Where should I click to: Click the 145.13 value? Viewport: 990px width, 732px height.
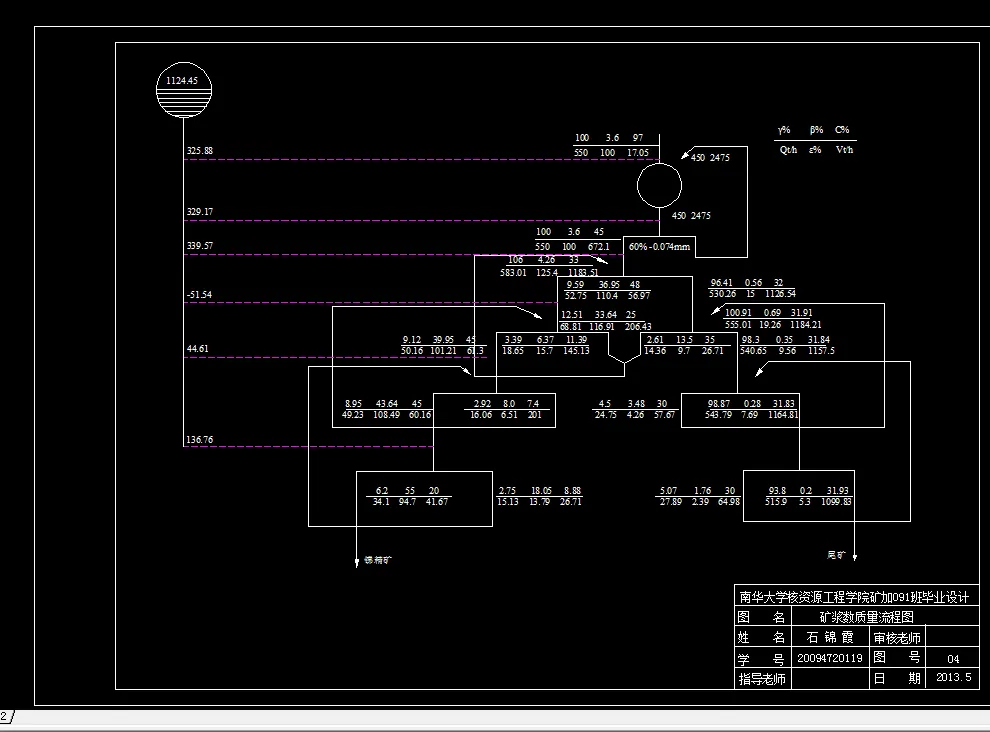click(x=576, y=351)
